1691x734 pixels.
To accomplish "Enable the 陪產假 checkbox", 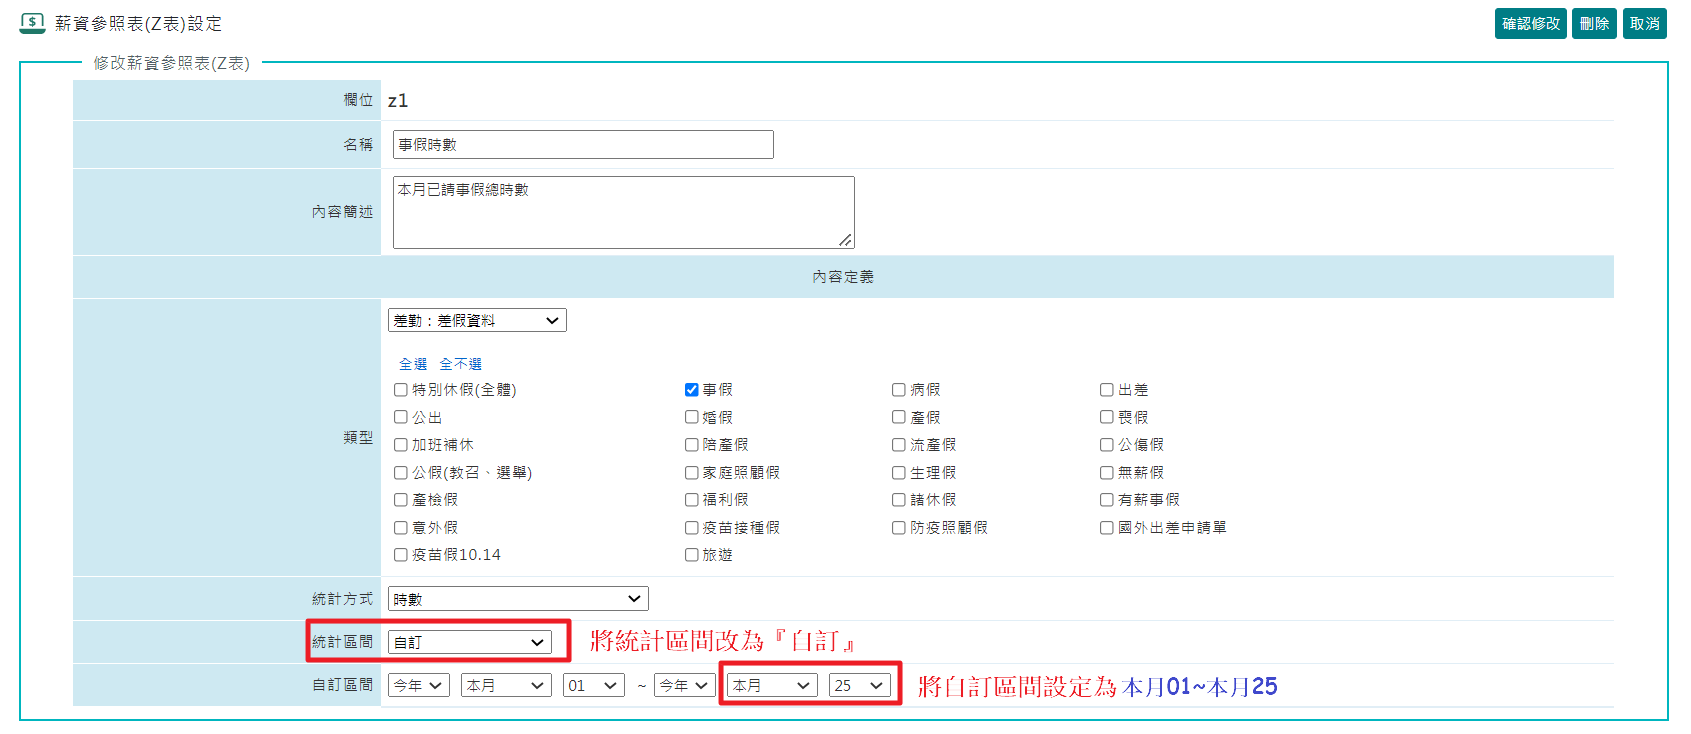I will pyautogui.click(x=692, y=445).
